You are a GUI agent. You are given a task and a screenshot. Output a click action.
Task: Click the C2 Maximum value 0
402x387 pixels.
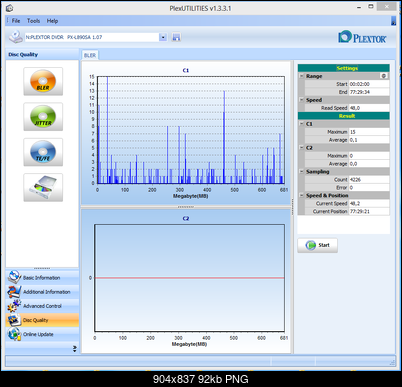point(369,156)
